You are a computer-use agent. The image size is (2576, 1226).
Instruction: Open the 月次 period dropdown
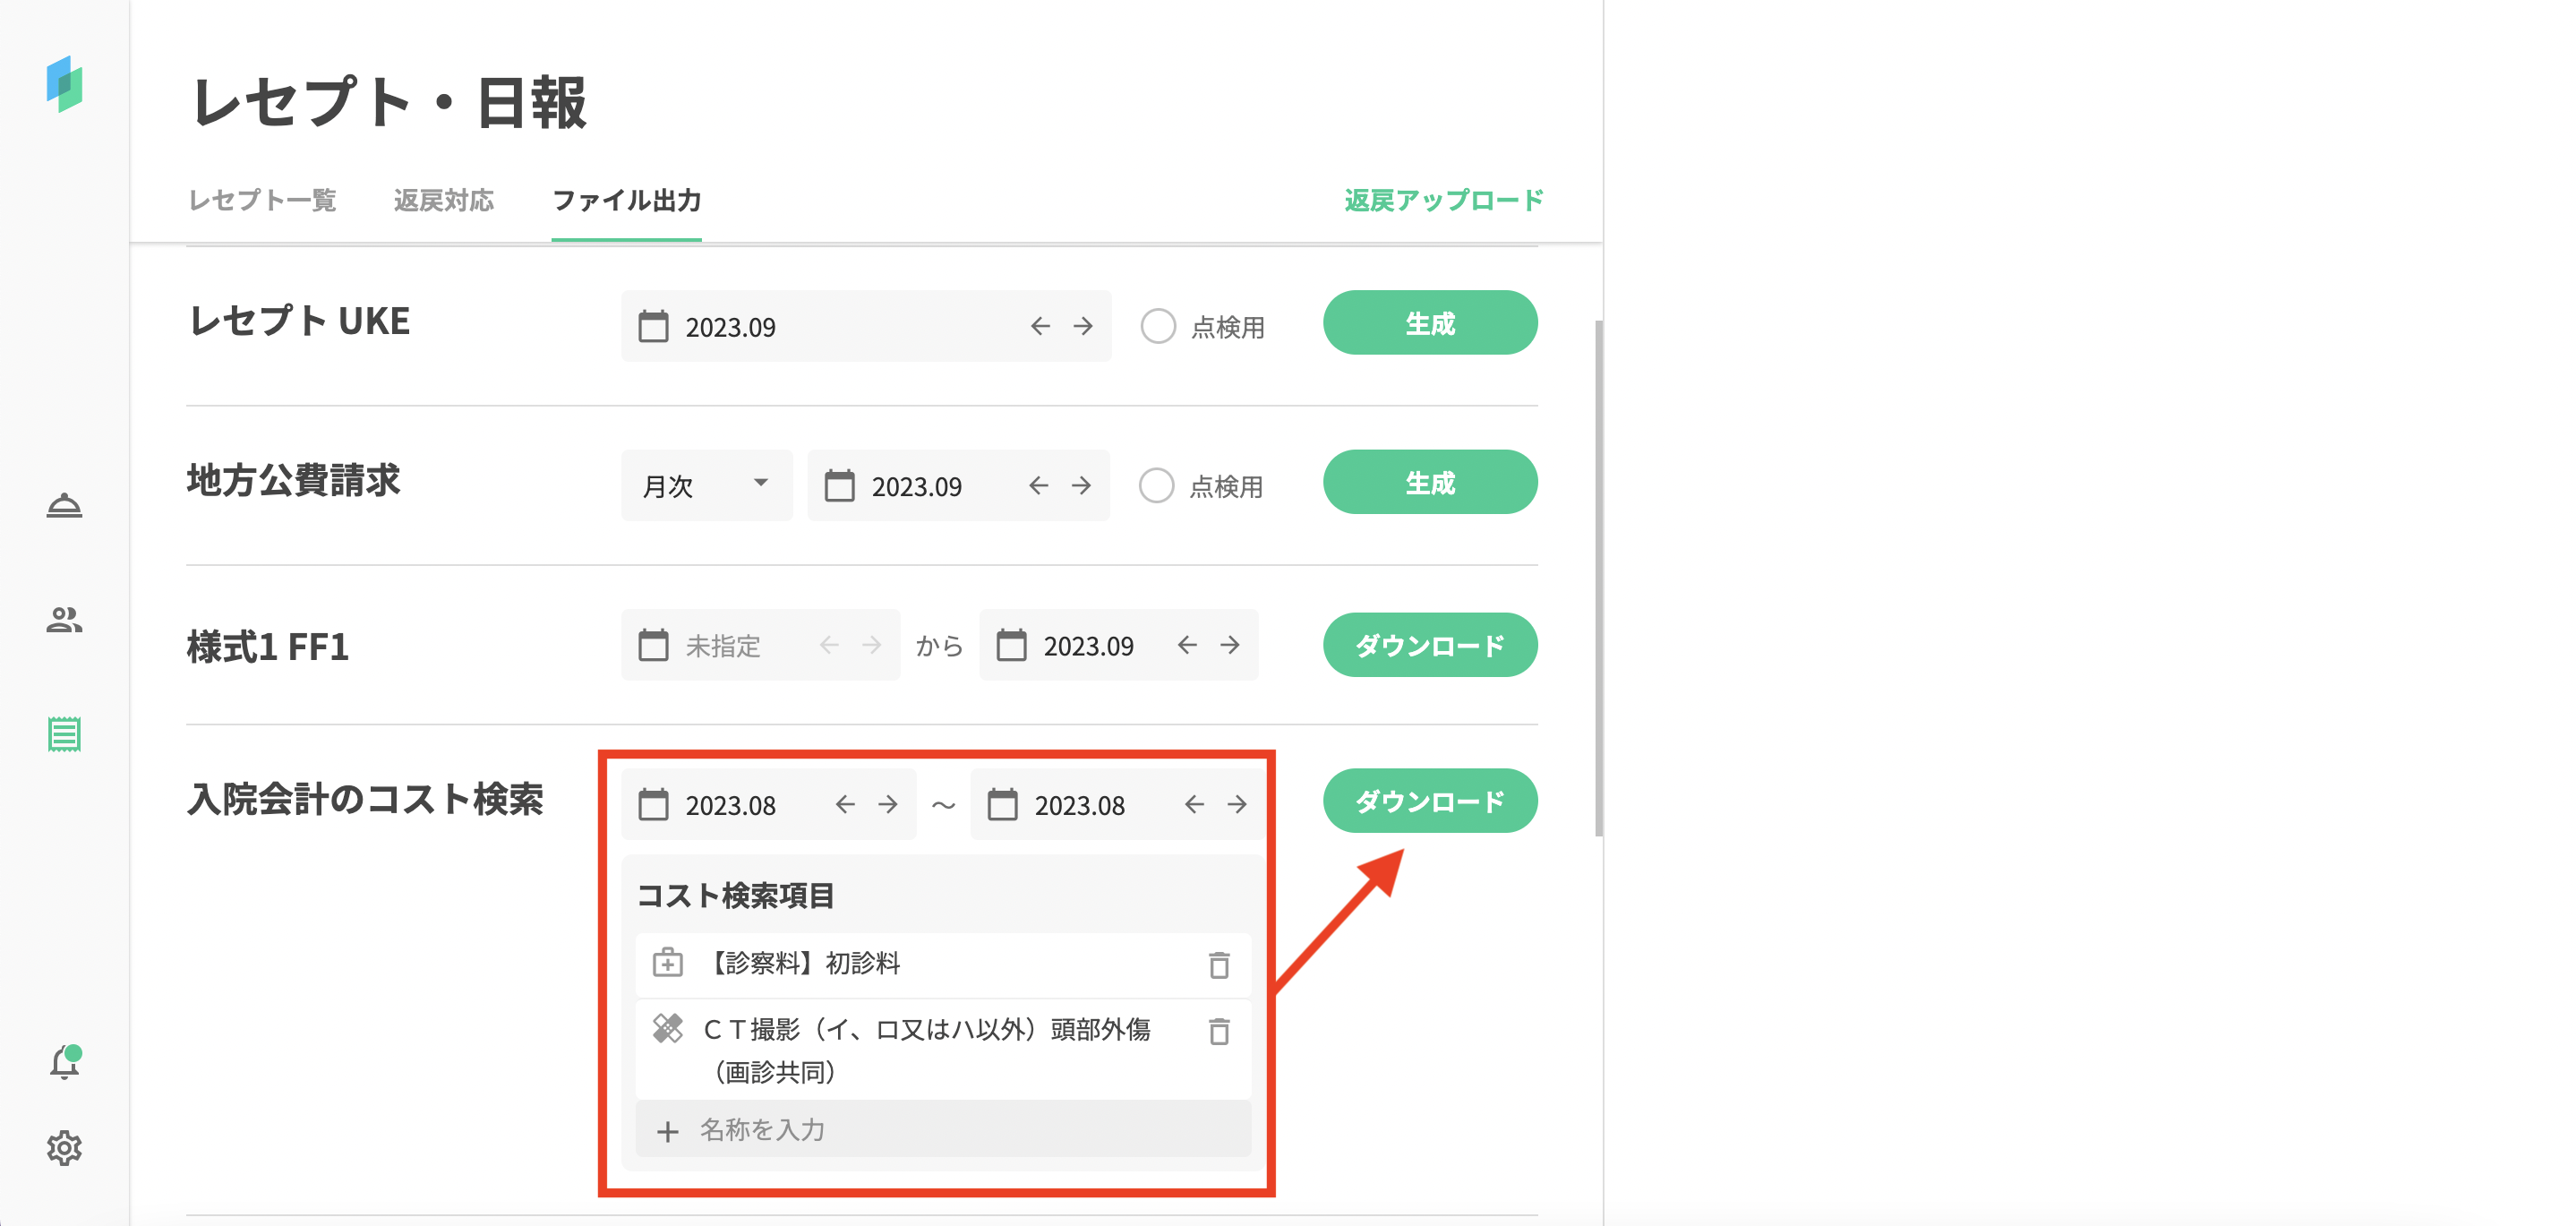point(706,486)
